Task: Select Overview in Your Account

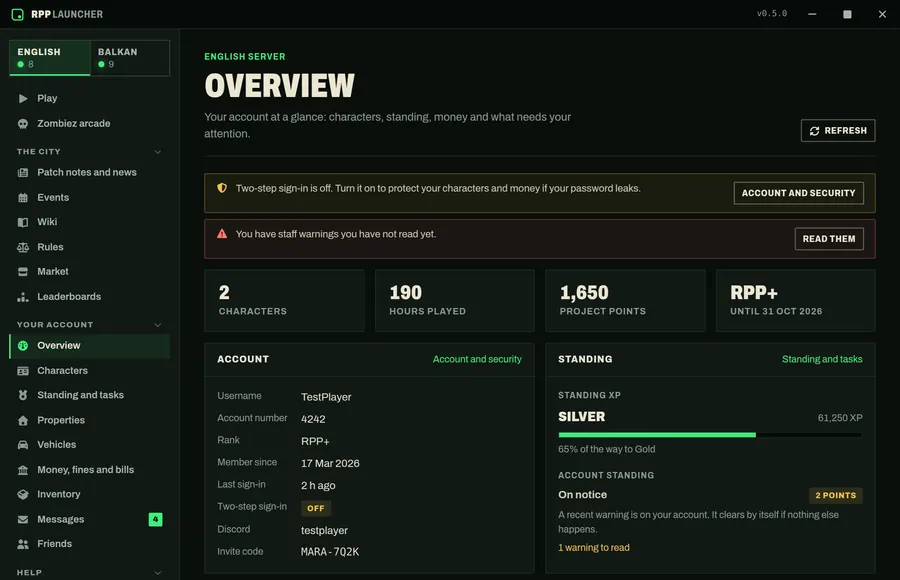Action: (90, 346)
